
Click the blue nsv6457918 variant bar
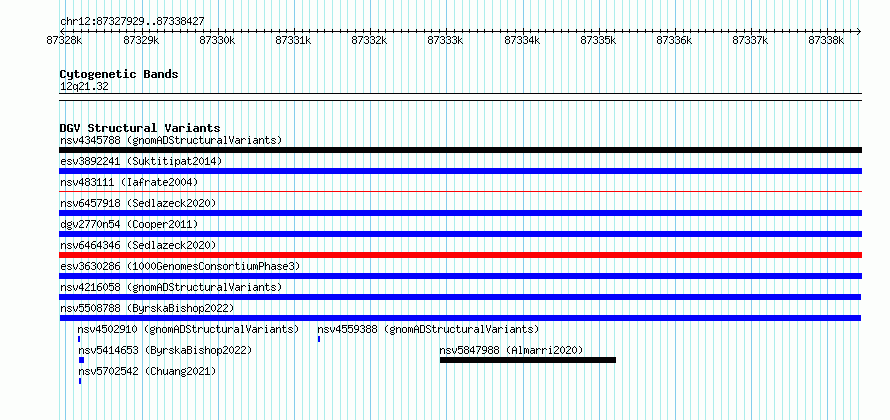pos(460,213)
